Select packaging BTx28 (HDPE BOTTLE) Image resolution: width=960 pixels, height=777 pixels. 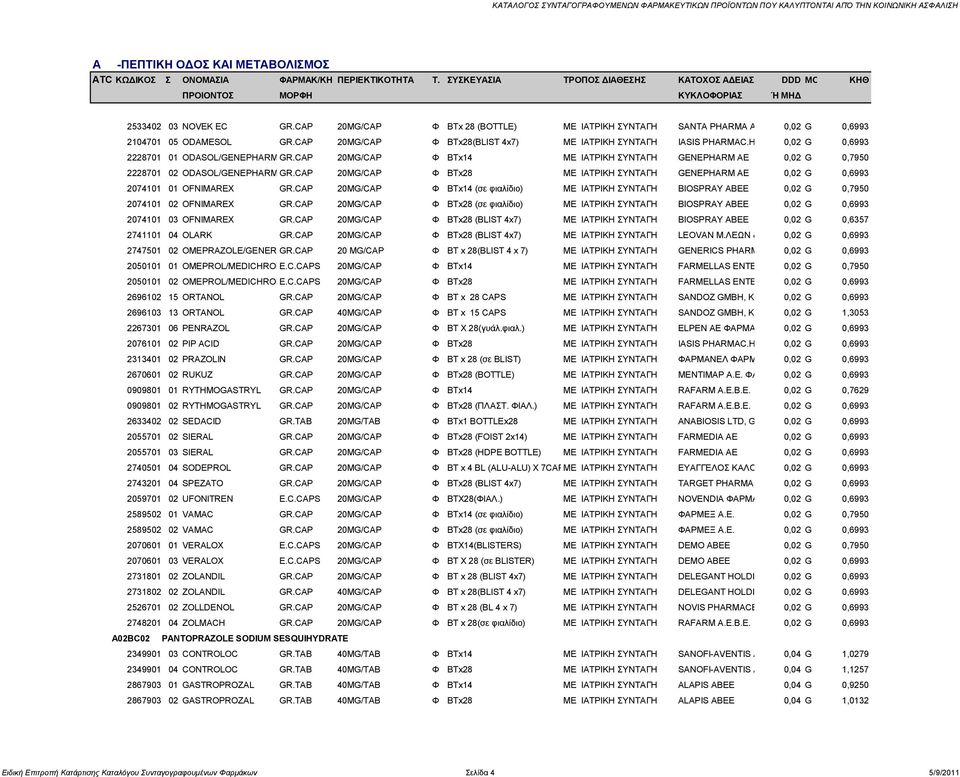494,452
